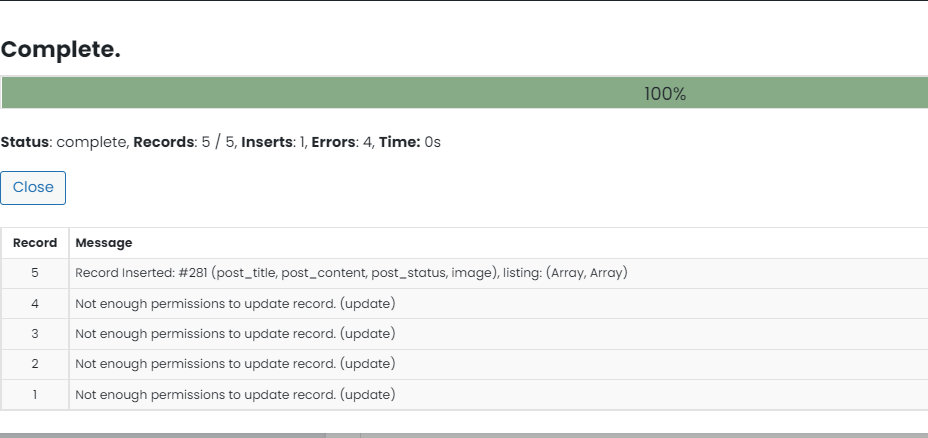The width and height of the screenshot is (928, 438).
Task: Click the Record column header
Action: pyautogui.click(x=35, y=243)
